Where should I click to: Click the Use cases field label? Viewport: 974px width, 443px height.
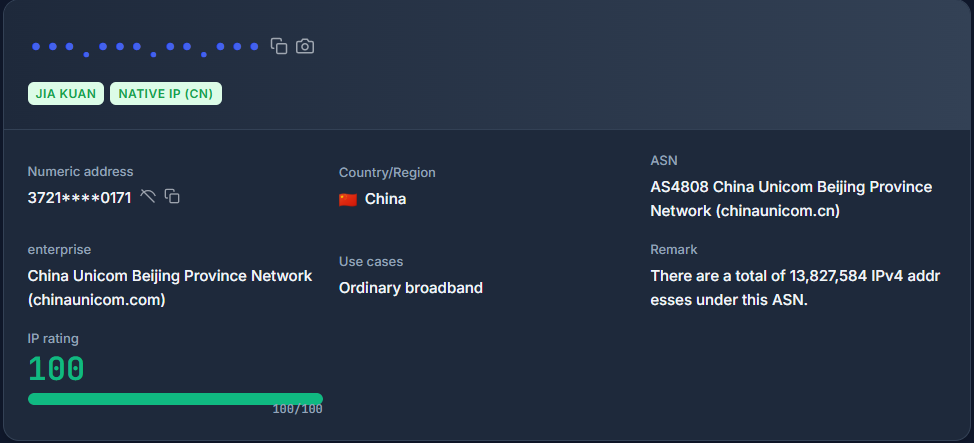pyautogui.click(x=371, y=262)
